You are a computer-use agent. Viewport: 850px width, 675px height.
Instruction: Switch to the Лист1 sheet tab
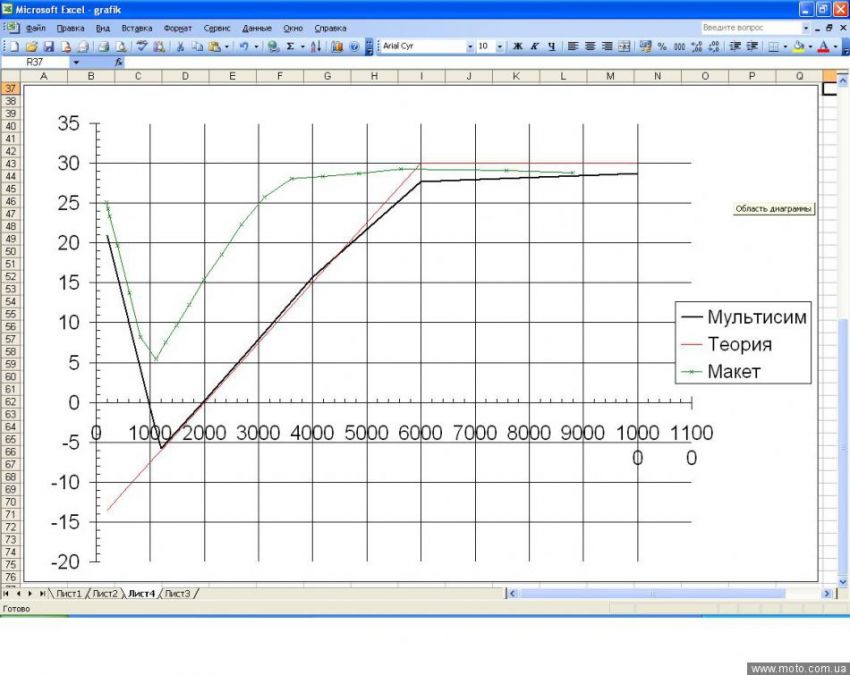(x=68, y=593)
